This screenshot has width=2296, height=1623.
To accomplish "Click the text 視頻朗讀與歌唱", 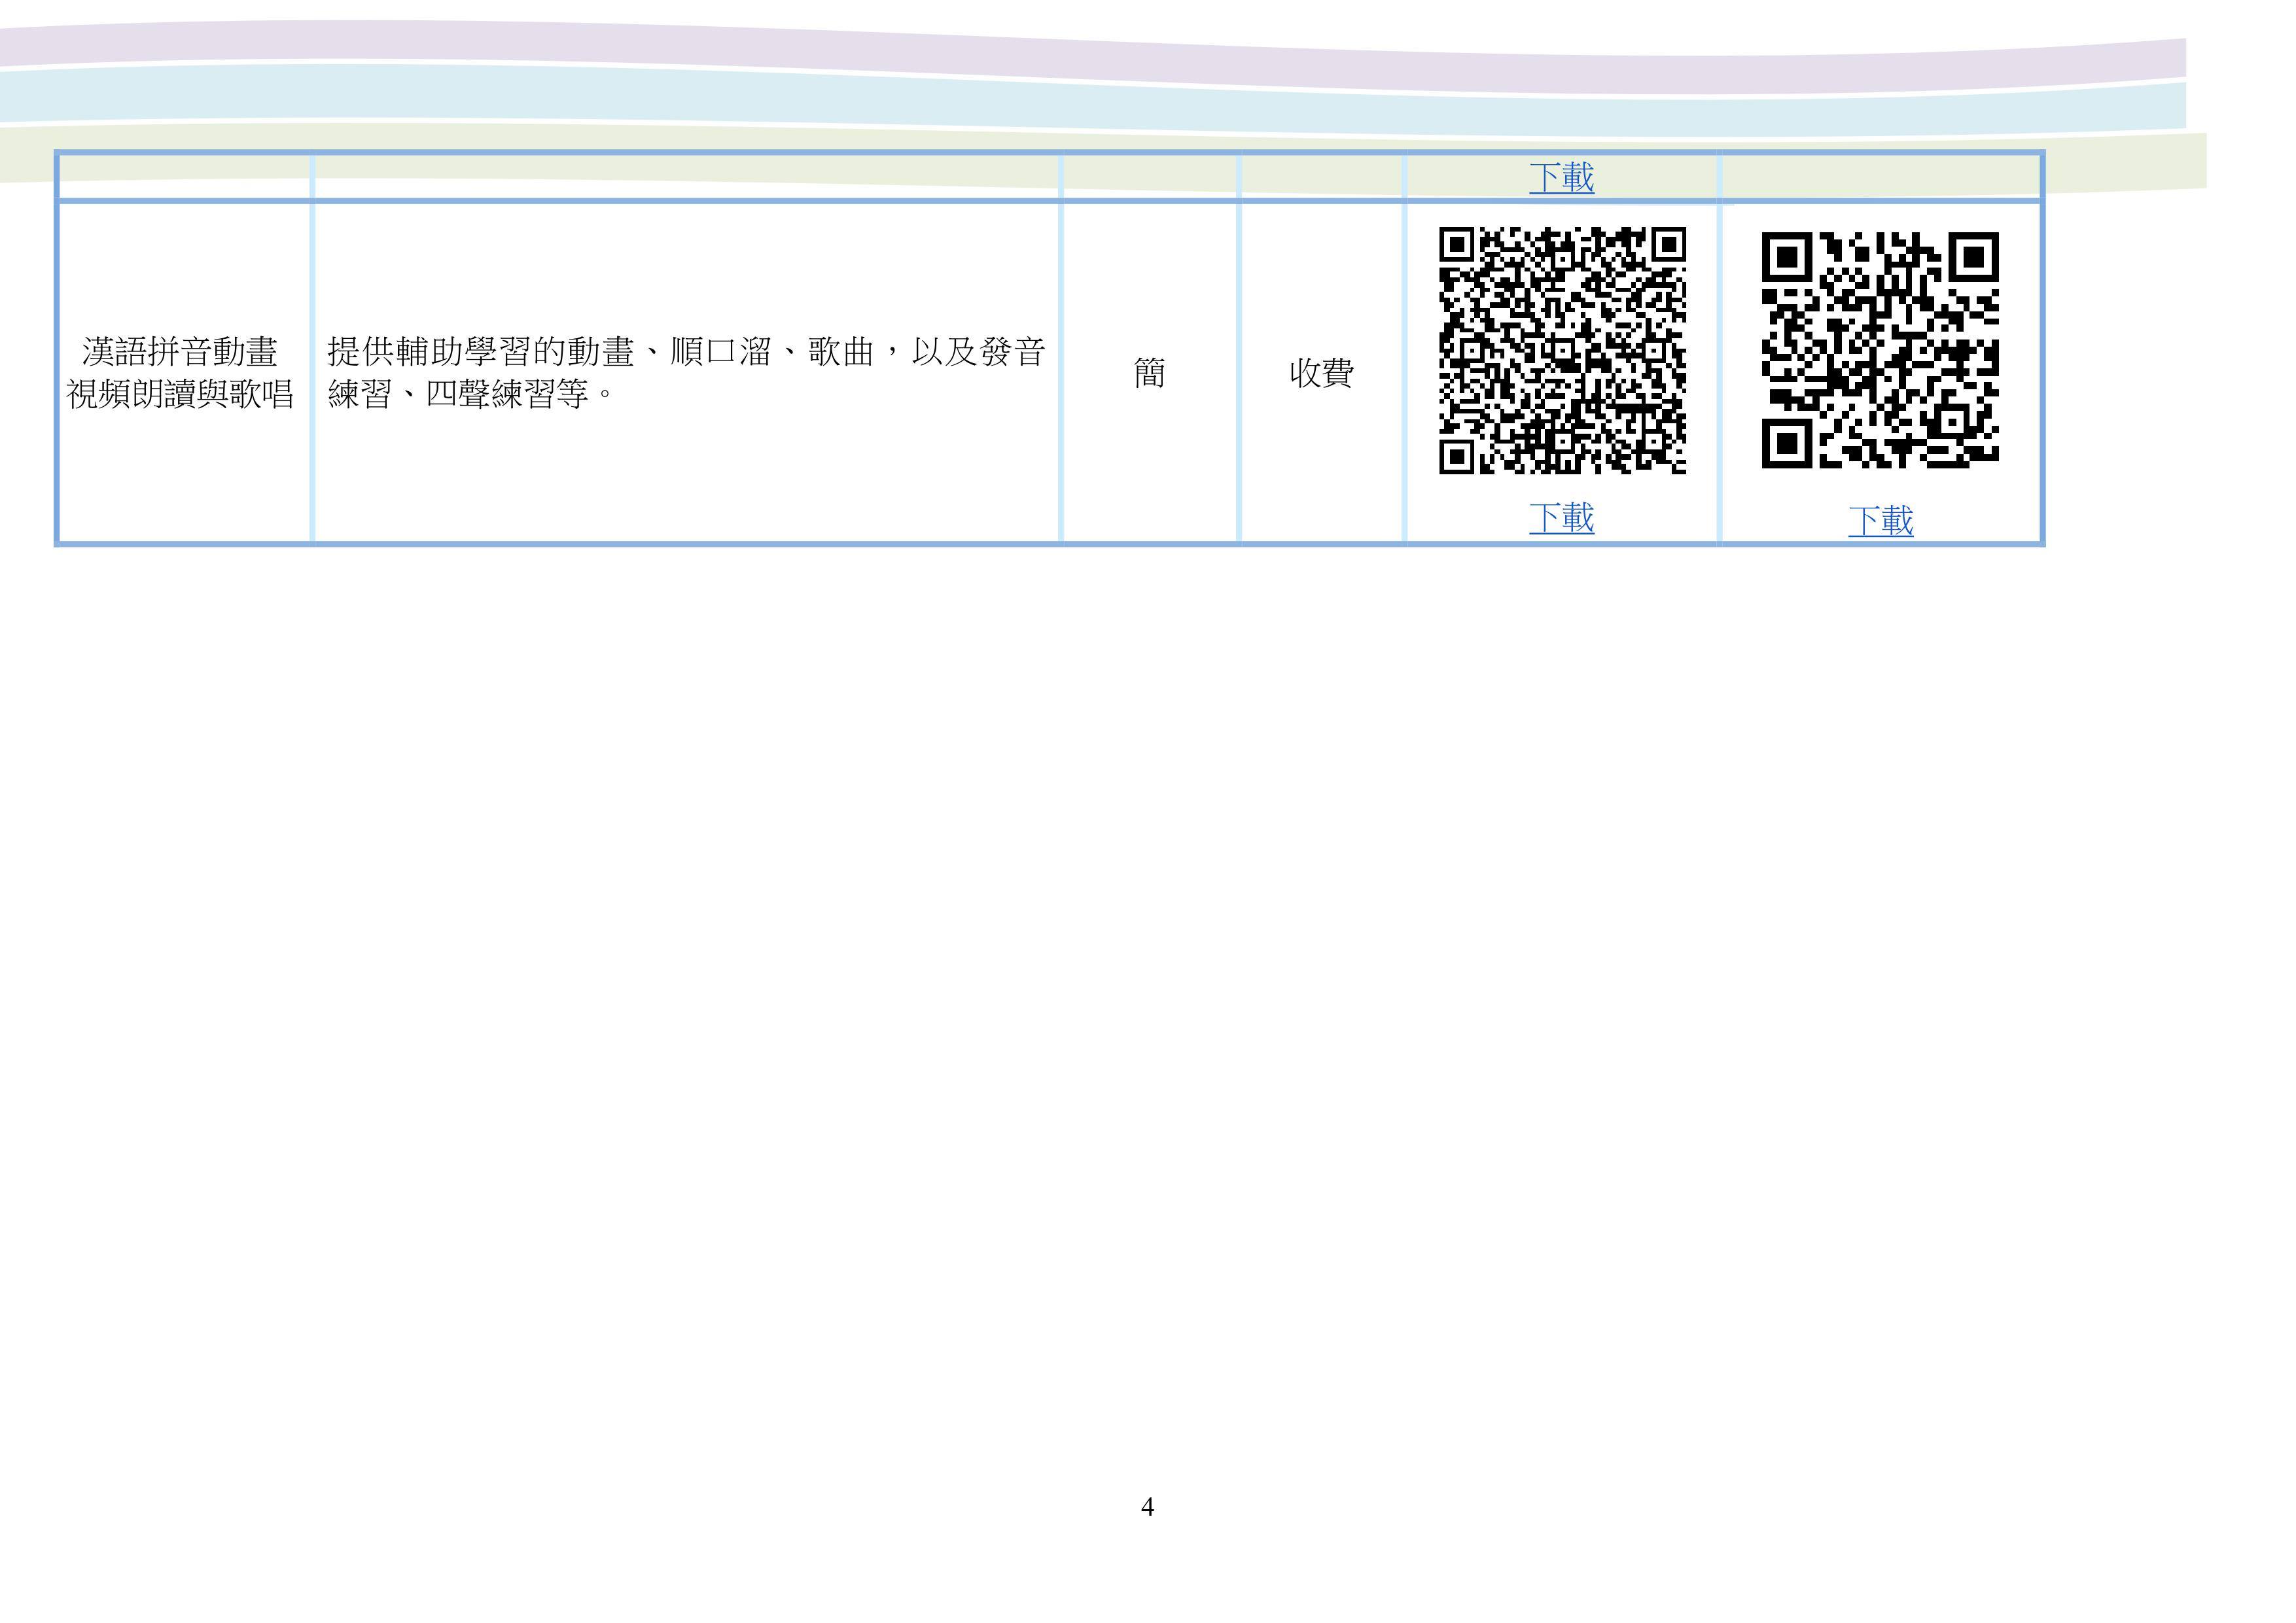I will [180, 395].
